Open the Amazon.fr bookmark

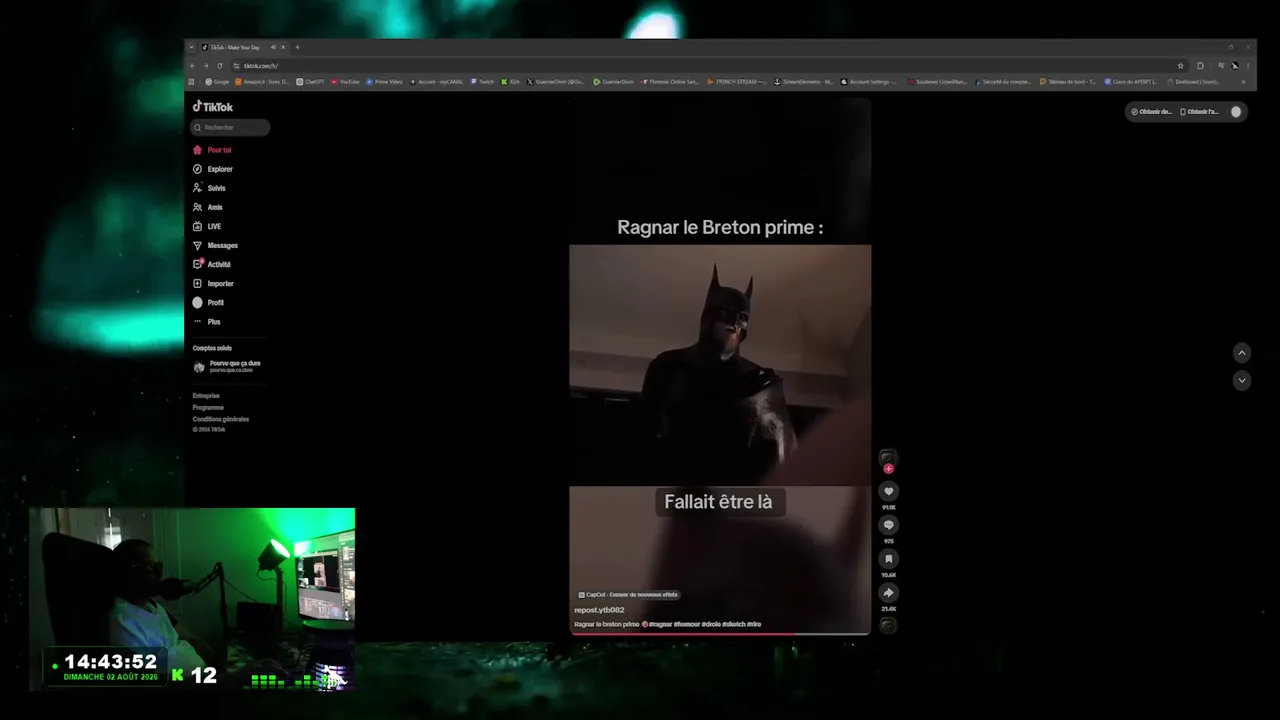262,82
